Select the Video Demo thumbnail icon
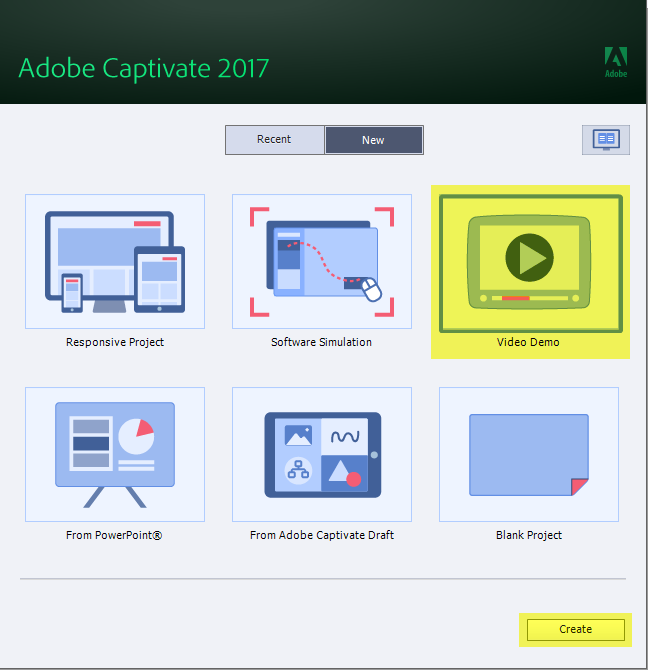The height and width of the screenshot is (670, 648). [x=530, y=260]
